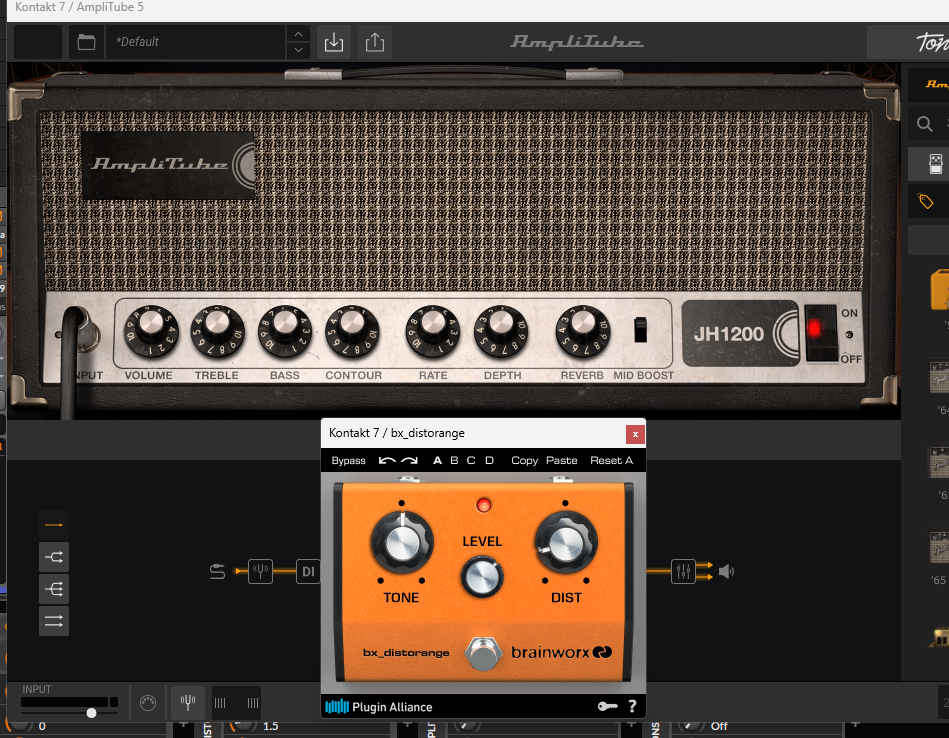Click the export preset share icon
949x738 pixels.
[x=375, y=42]
